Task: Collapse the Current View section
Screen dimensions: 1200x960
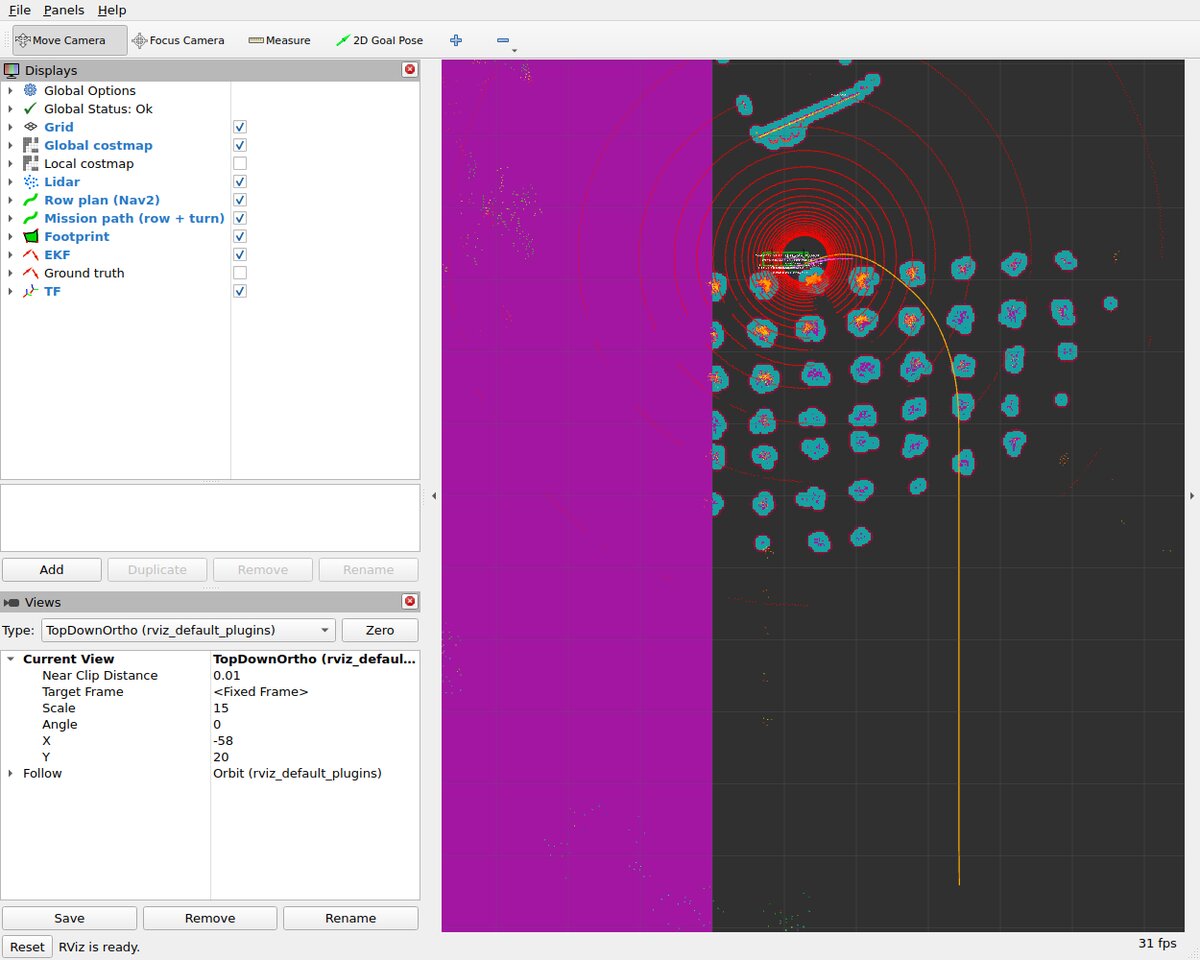Action: point(10,659)
